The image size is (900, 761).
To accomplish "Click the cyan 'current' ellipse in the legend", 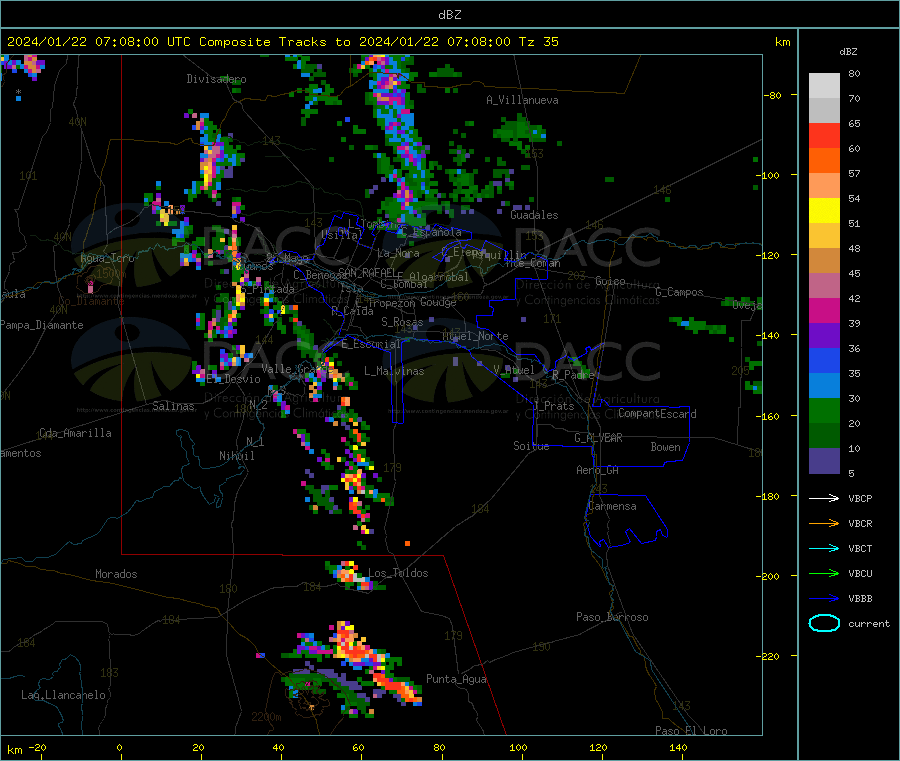I will coord(824,623).
